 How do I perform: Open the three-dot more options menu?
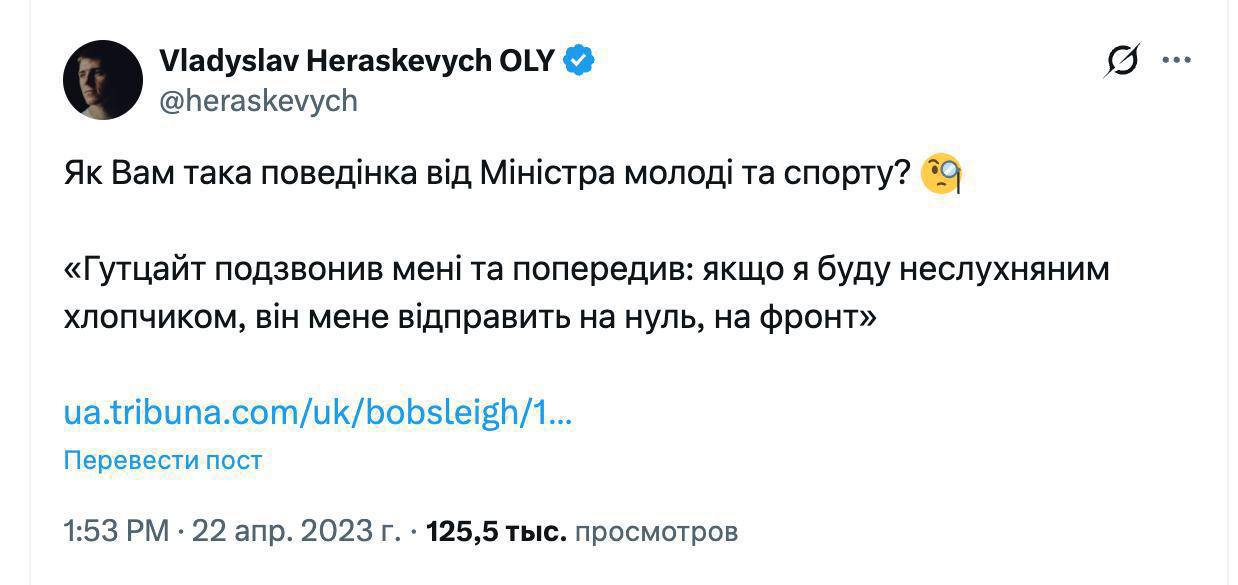tap(1175, 60)
